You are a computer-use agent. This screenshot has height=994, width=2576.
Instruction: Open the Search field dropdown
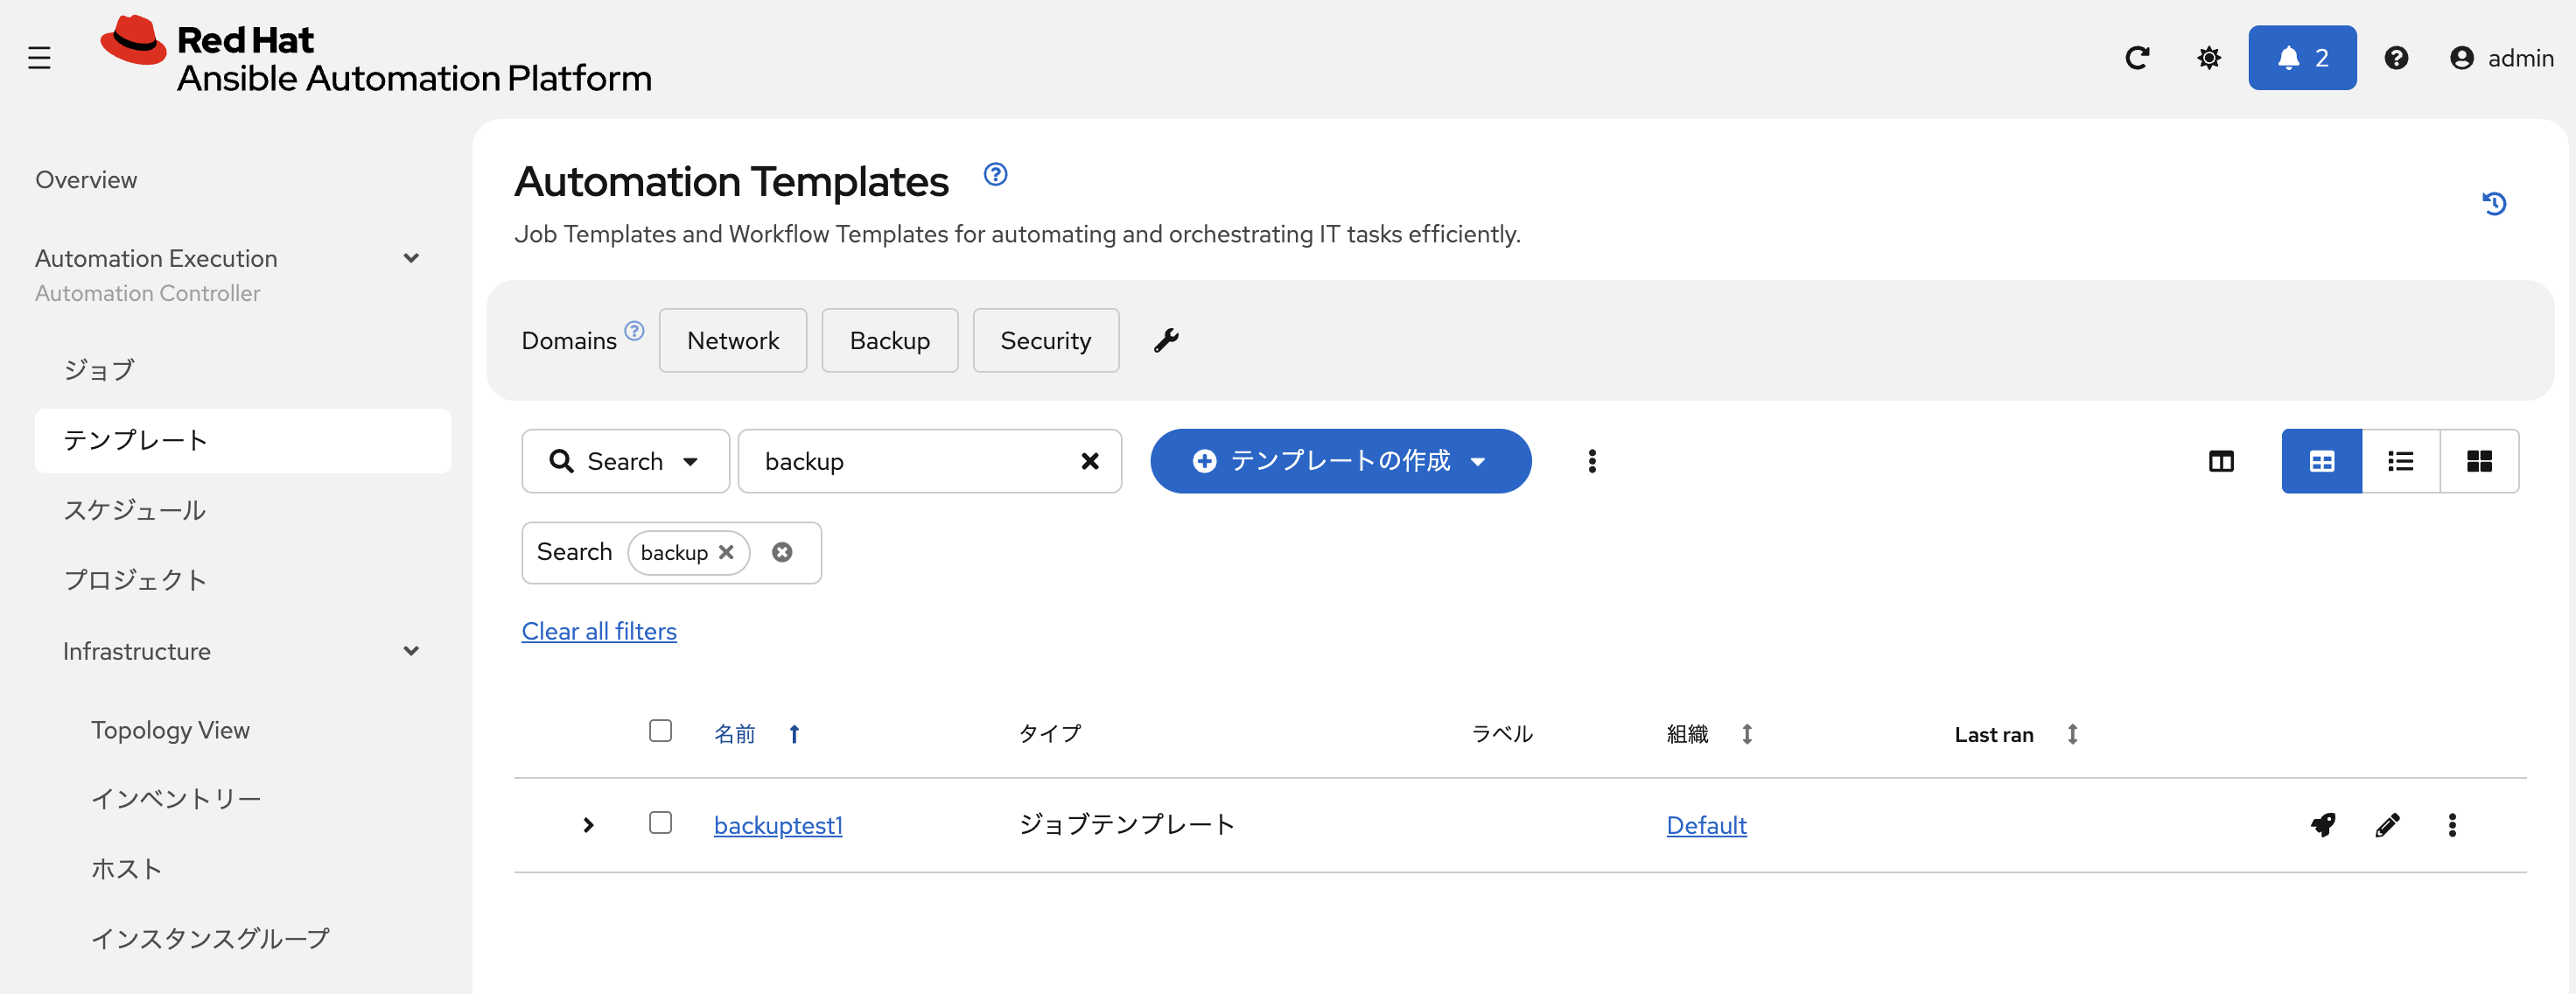pos(692,461)
